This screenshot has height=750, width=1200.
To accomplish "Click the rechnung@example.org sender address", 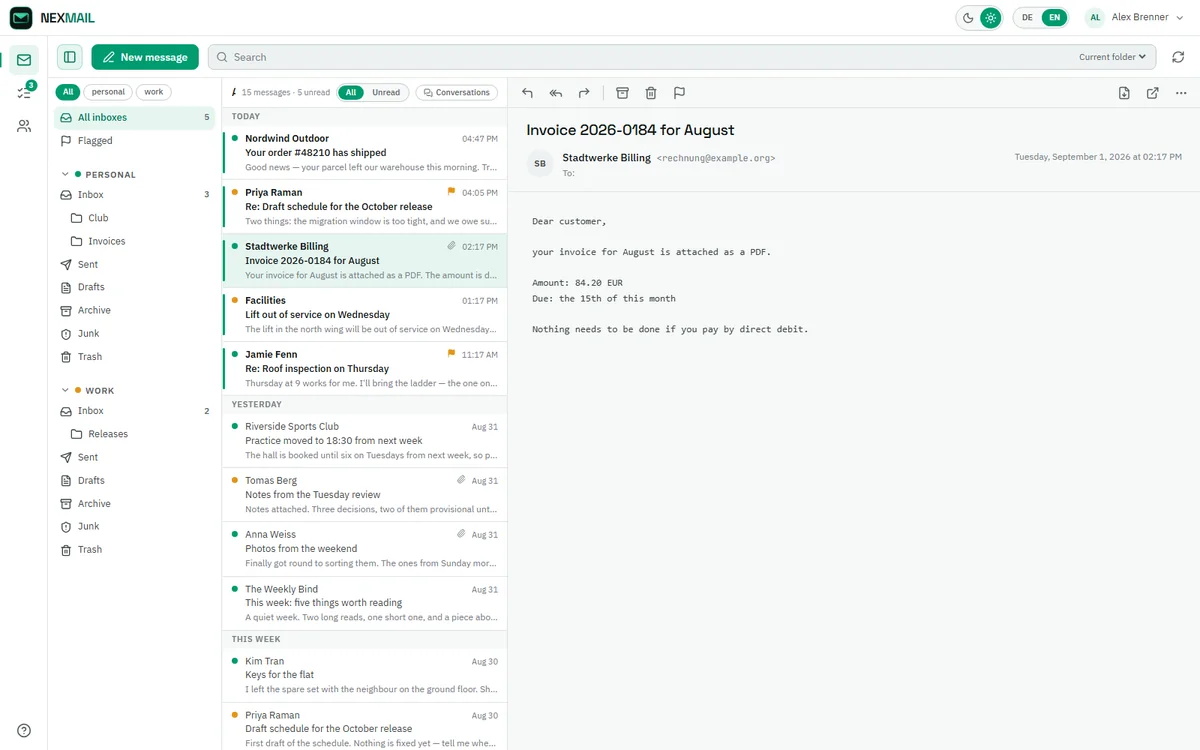I will tap(716, 158).
